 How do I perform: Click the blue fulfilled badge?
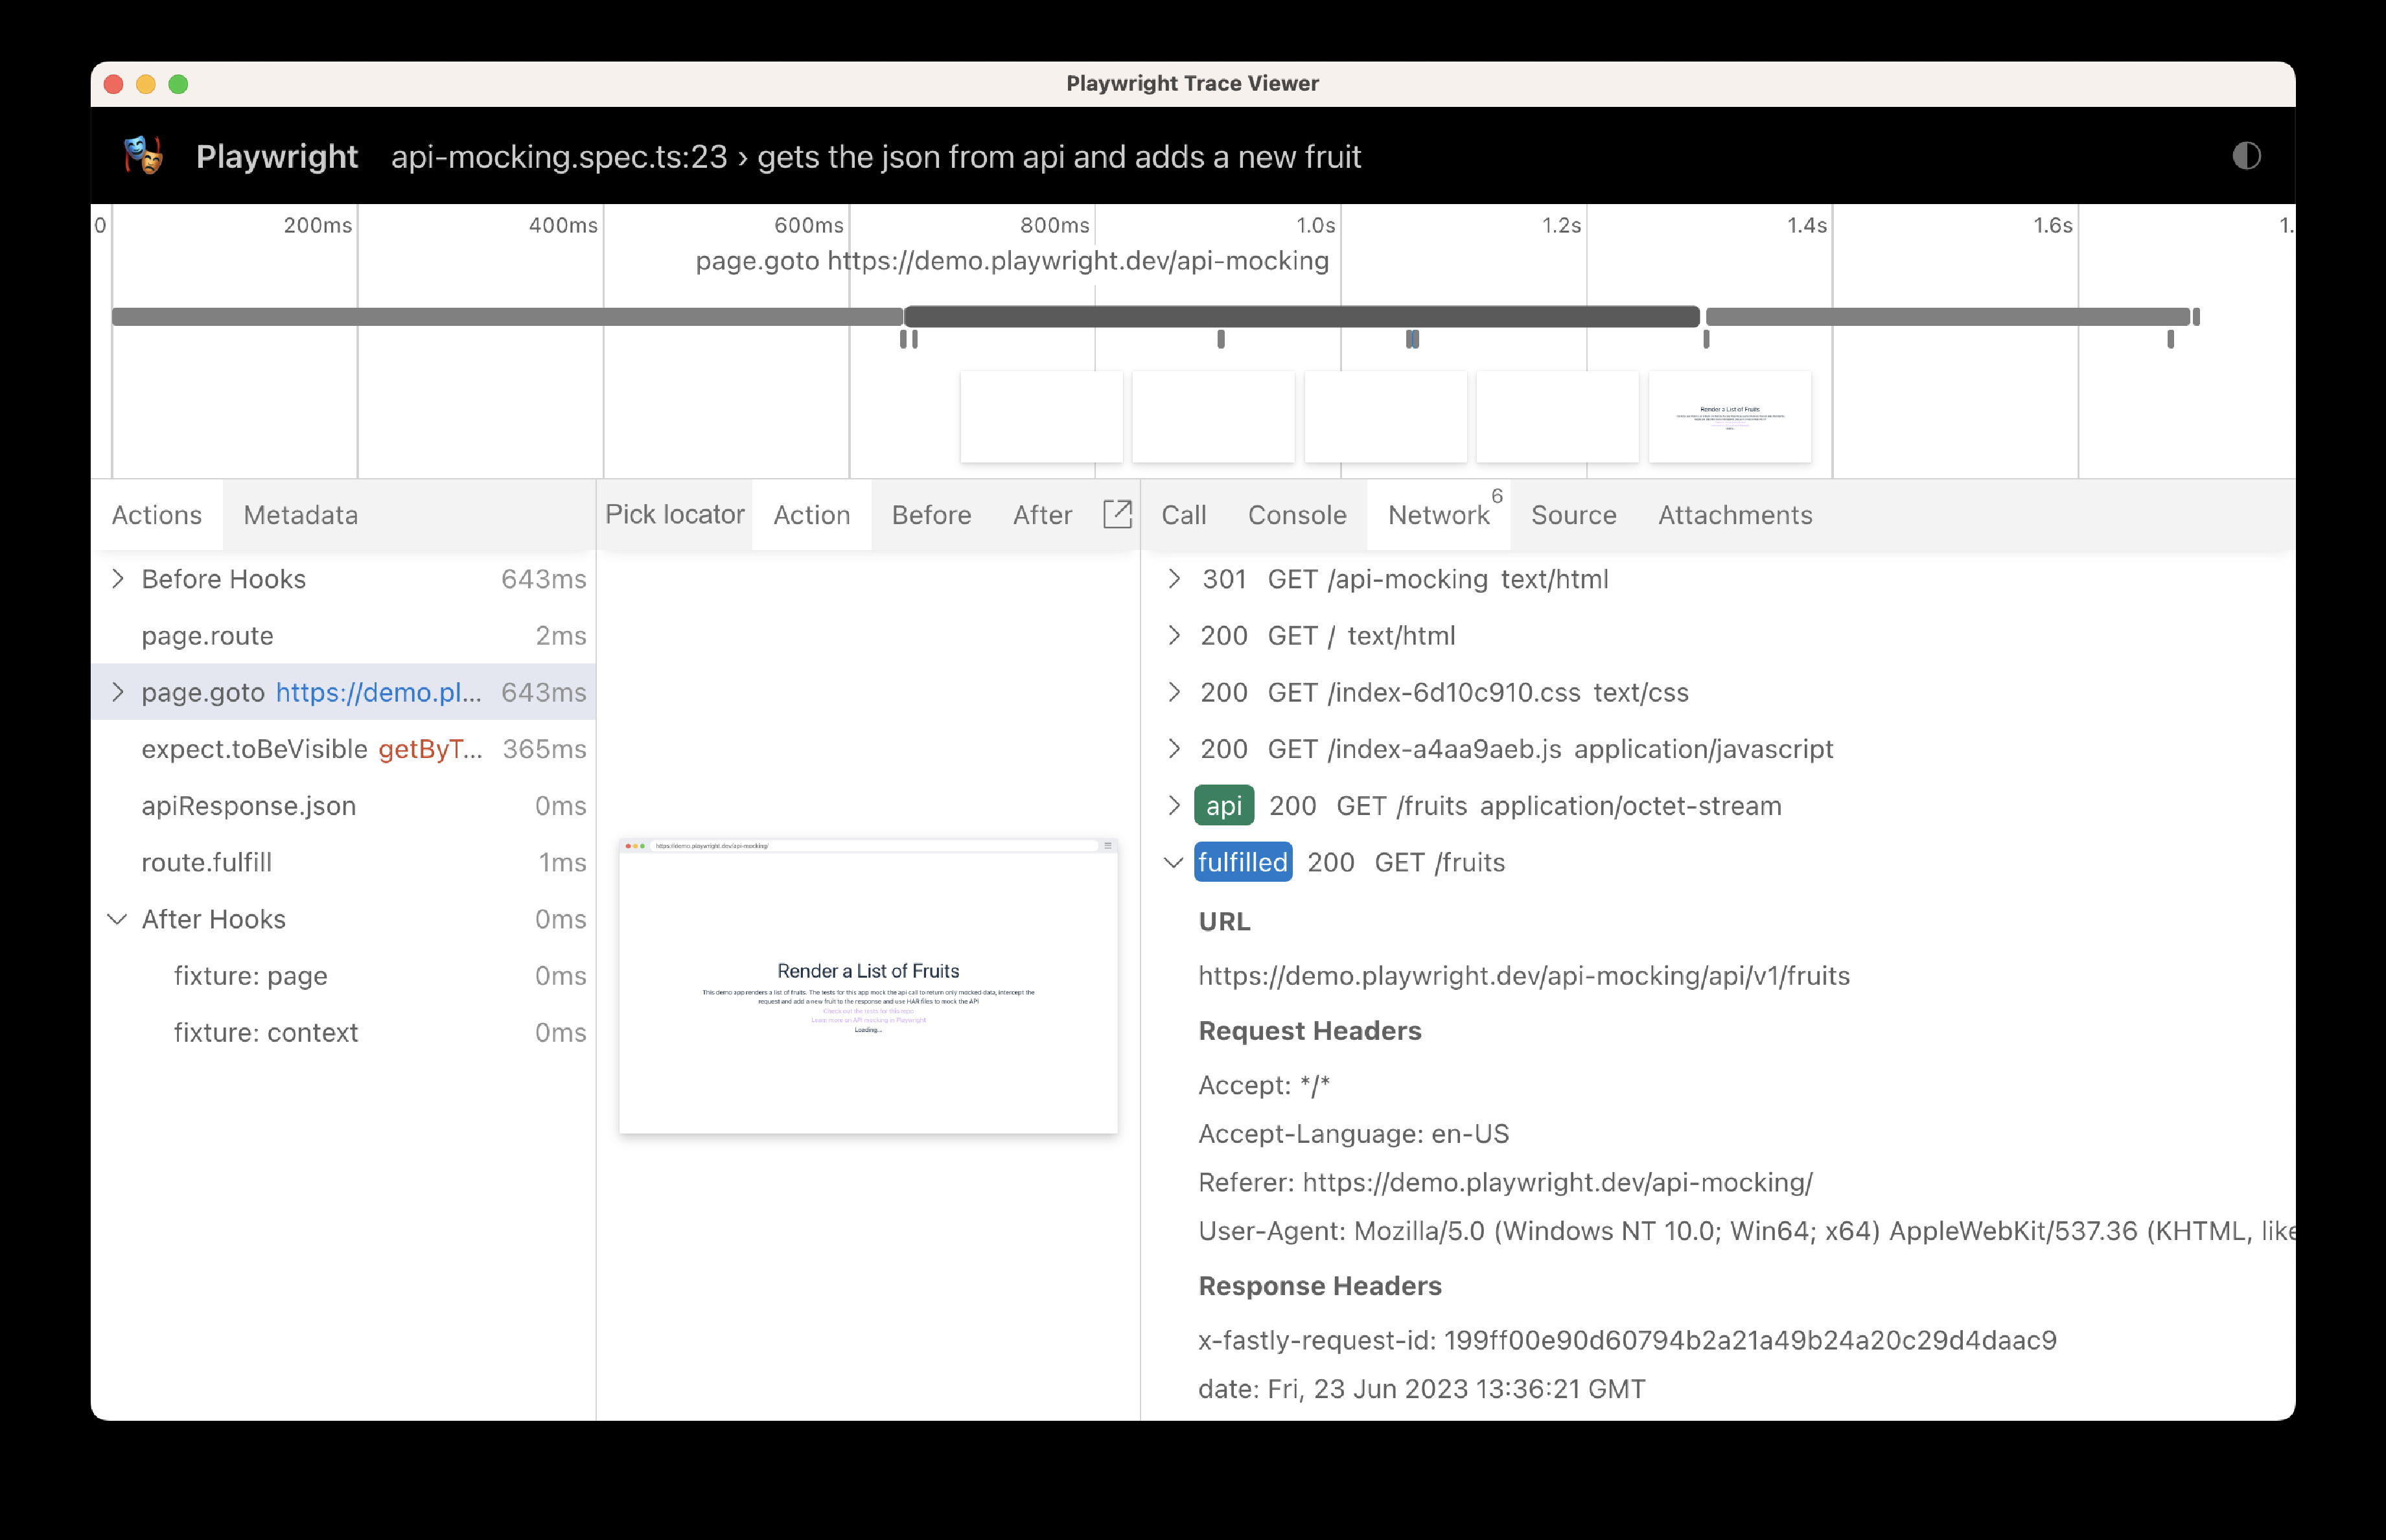pyautogui.click(x=1243, y=862)
